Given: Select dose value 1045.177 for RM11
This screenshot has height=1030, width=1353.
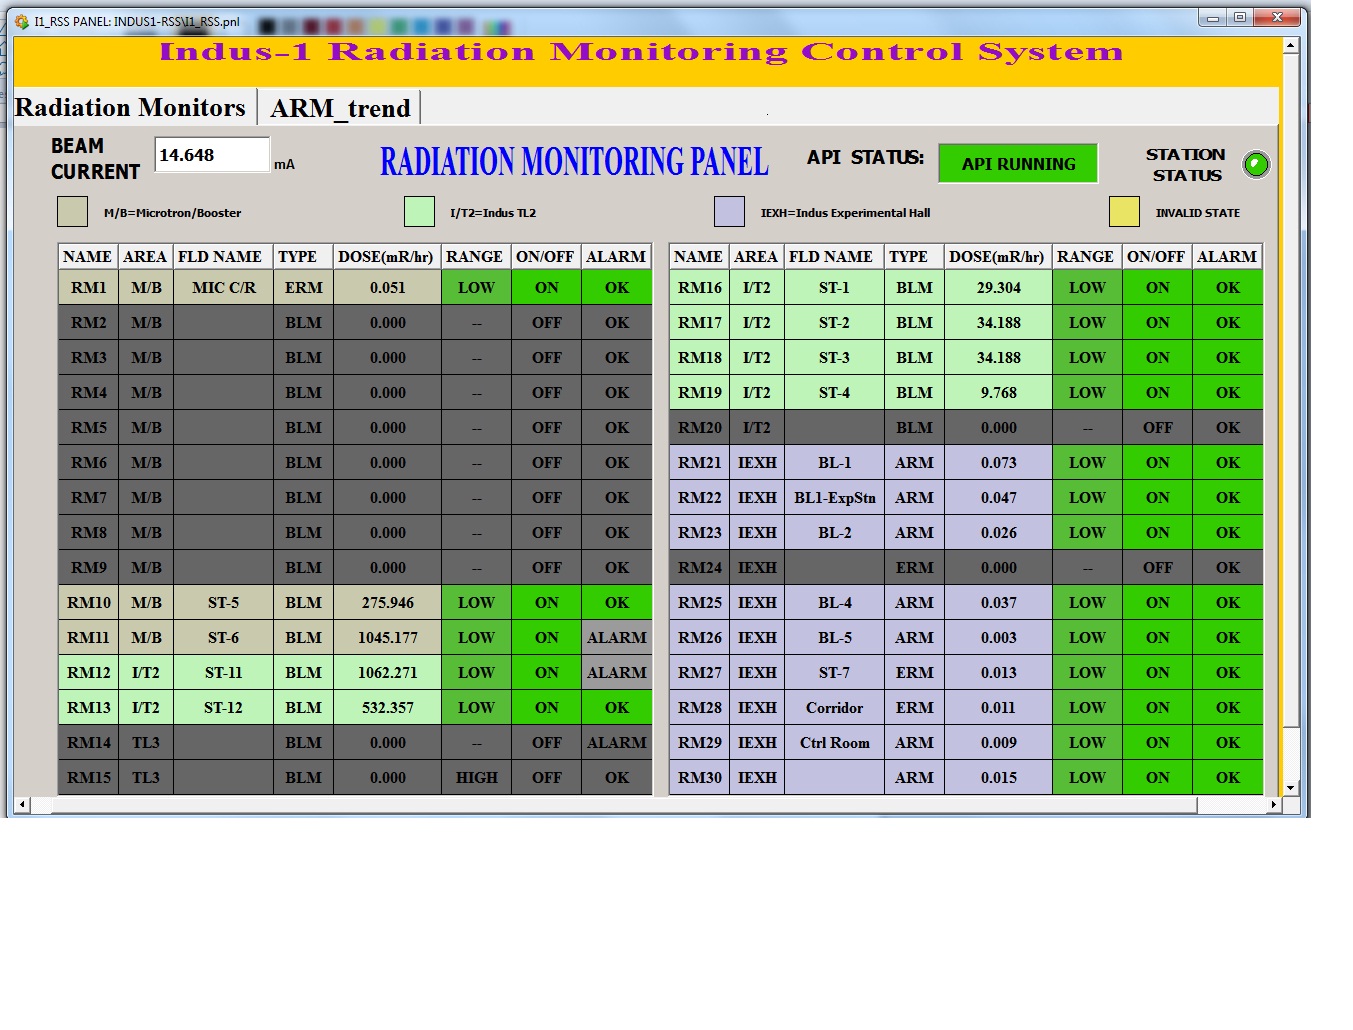Looking at the screenshot, I should (387, 637).
